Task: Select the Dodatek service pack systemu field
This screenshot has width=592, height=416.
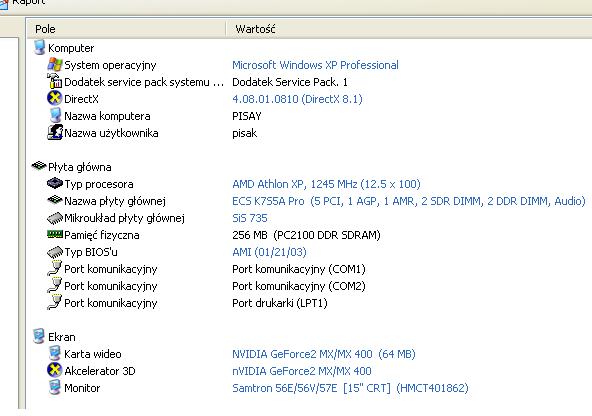Action: 144,82
